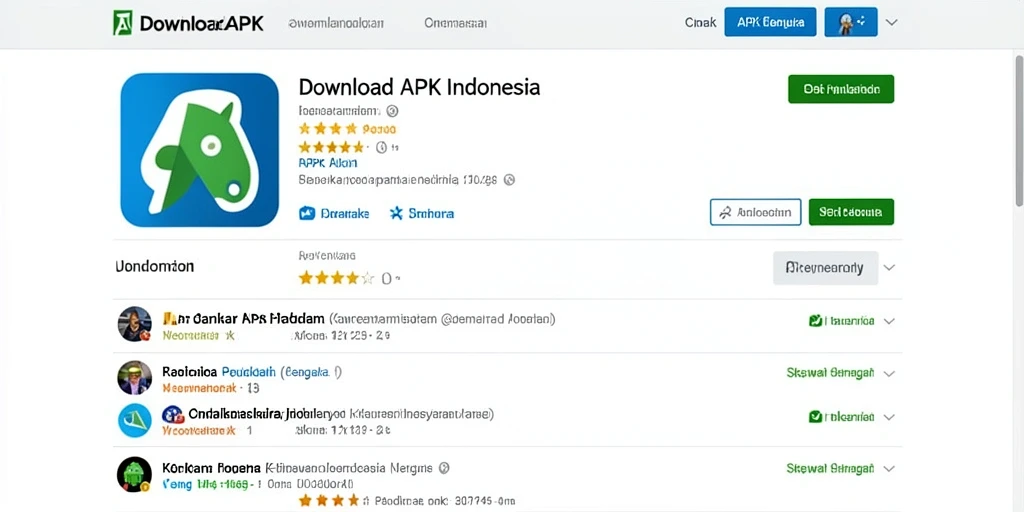The width and height of the screenshot is (1024, 512).
Task: Open the first header navigation menu item
Action: click(x=336, y=24)
